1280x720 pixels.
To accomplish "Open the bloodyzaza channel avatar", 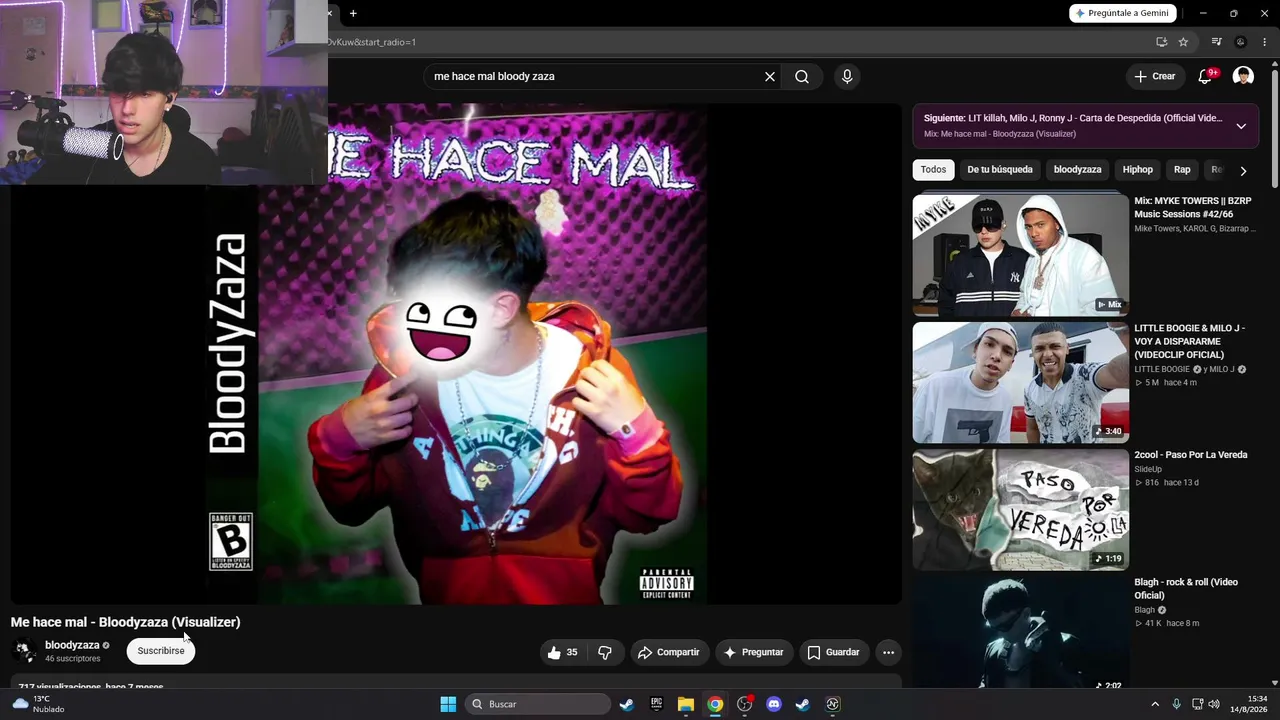I will [x=24, y=651].
